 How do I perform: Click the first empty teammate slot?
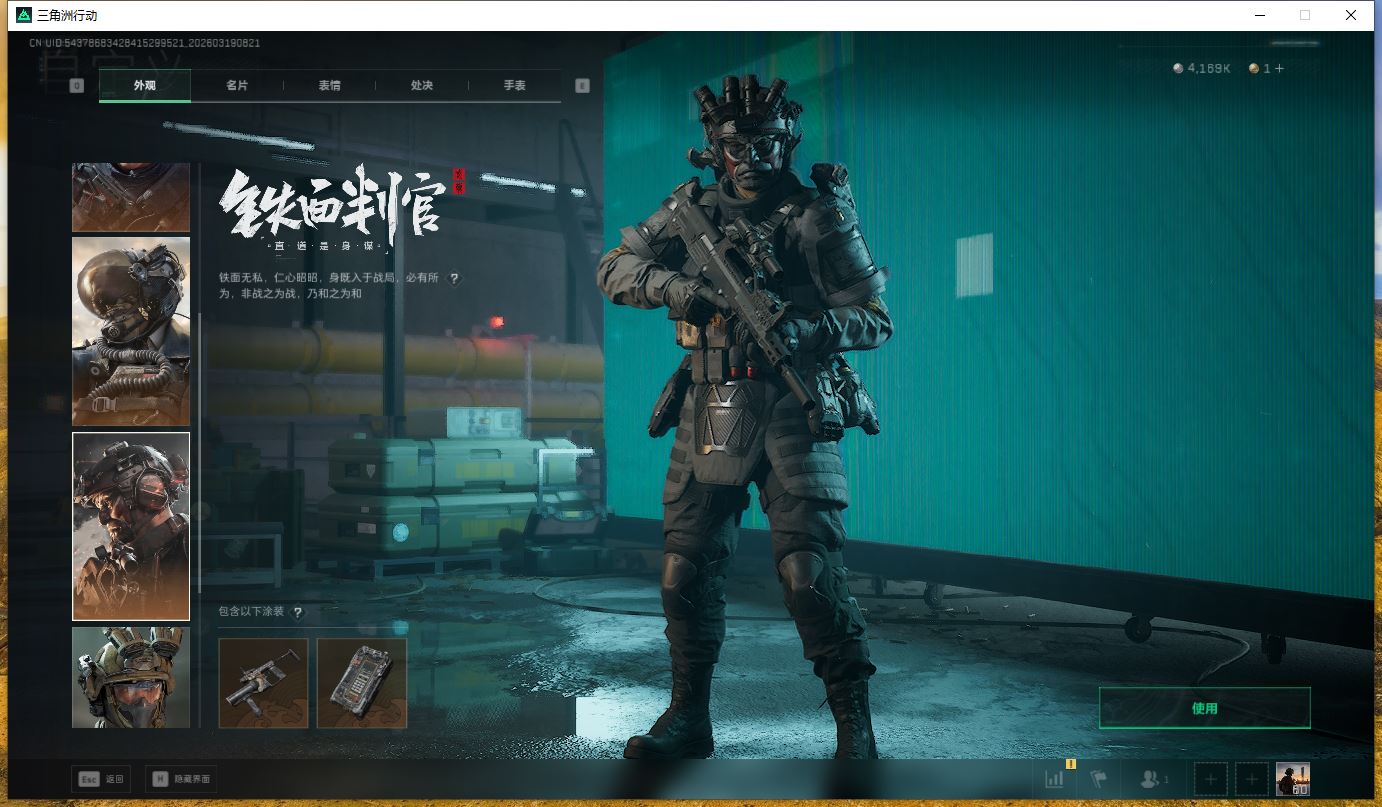(x=1211, y=778)
